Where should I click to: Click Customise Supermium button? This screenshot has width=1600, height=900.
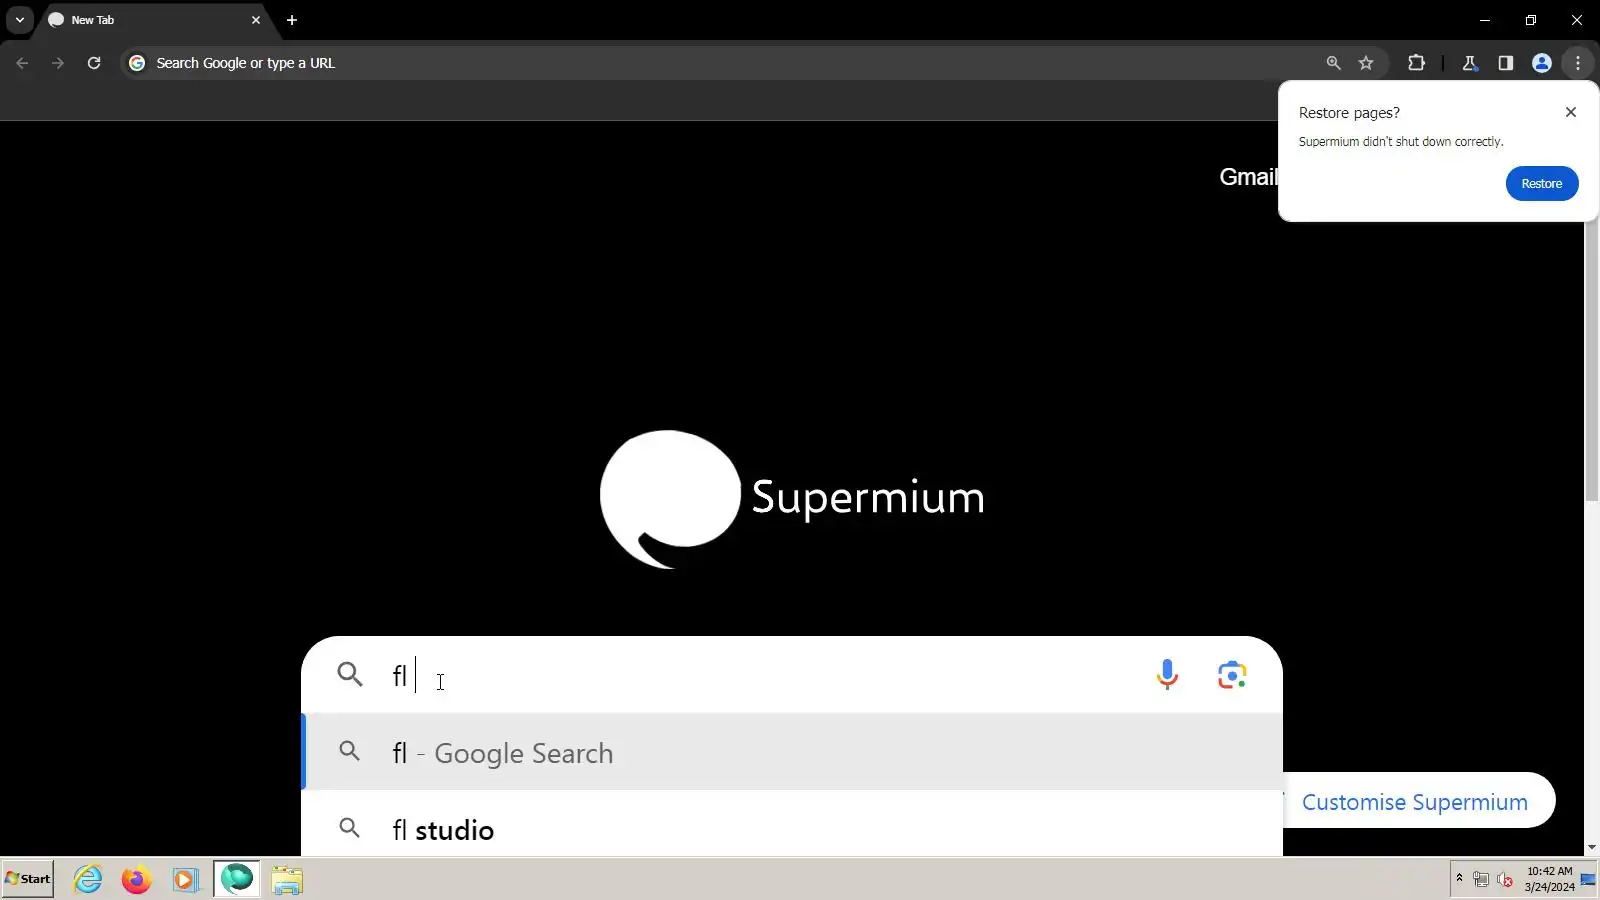pyautogui.click(x=1416, y=802)
